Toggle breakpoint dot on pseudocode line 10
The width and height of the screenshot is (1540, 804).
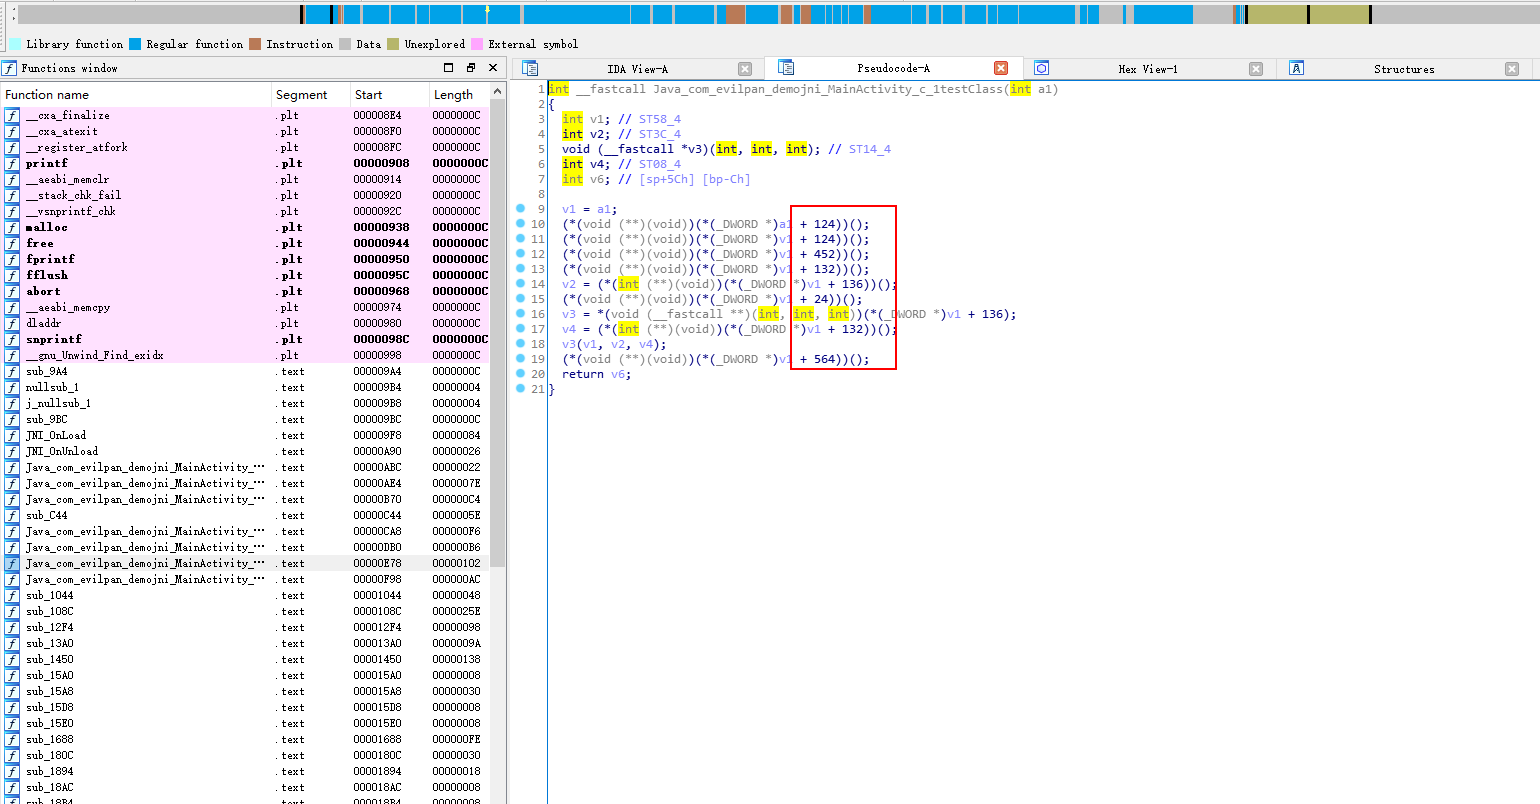(521, 224)
